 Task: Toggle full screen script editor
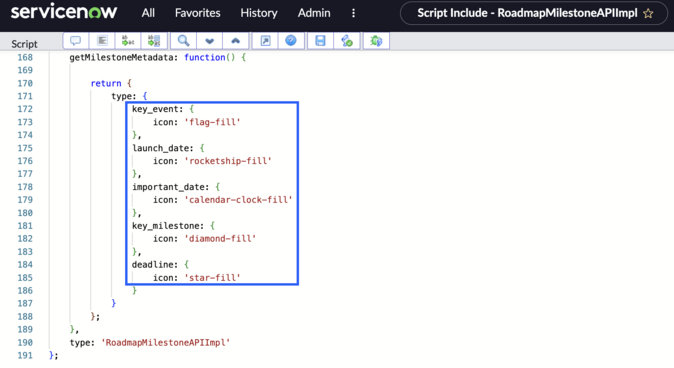[265, 41]
